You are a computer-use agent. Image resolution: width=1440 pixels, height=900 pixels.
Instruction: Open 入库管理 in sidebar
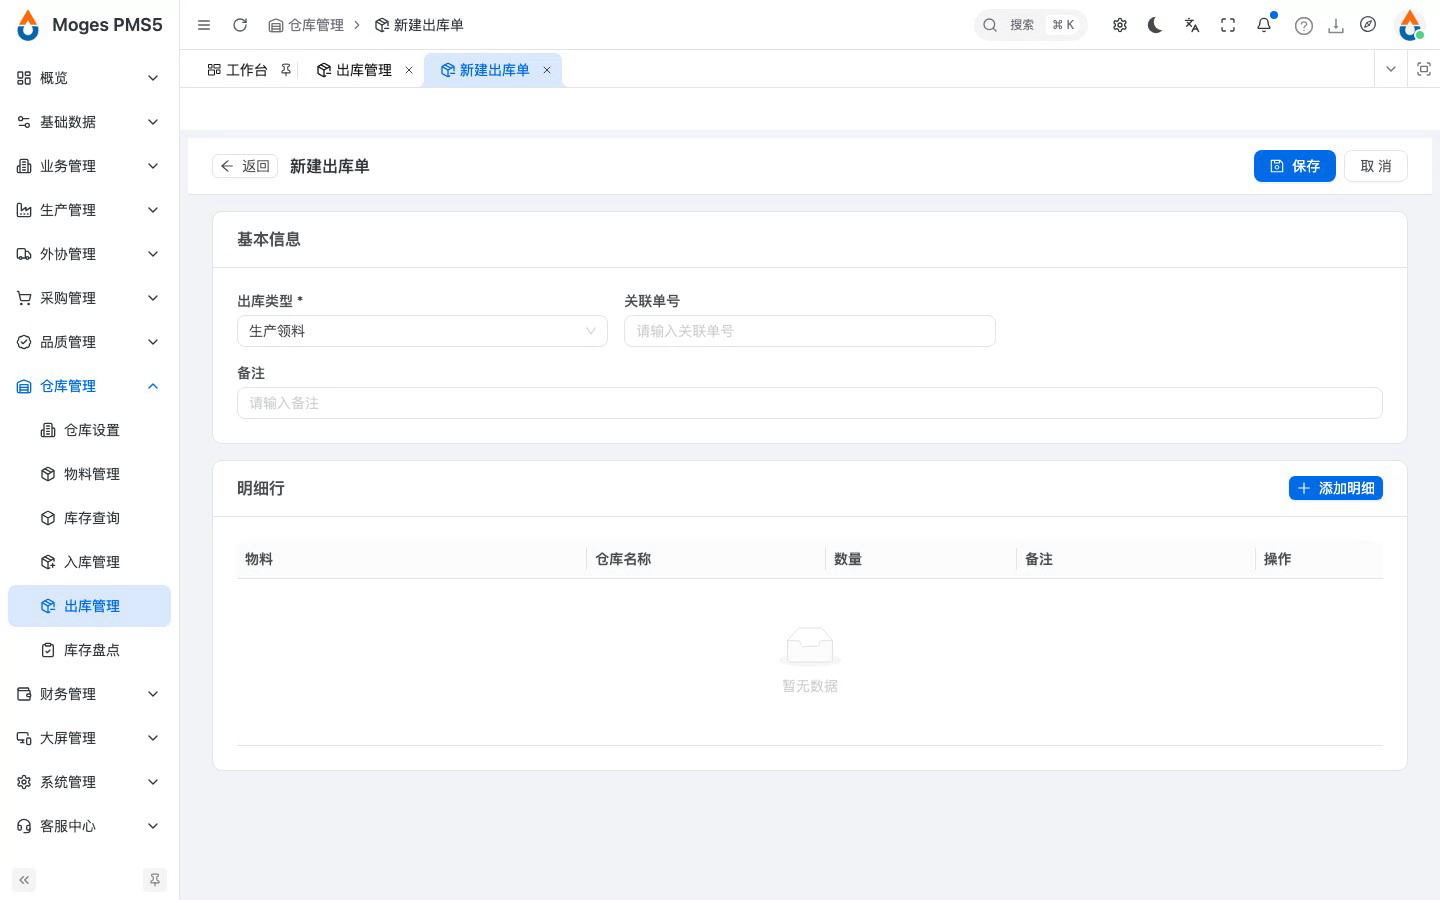tap(88, 562)
